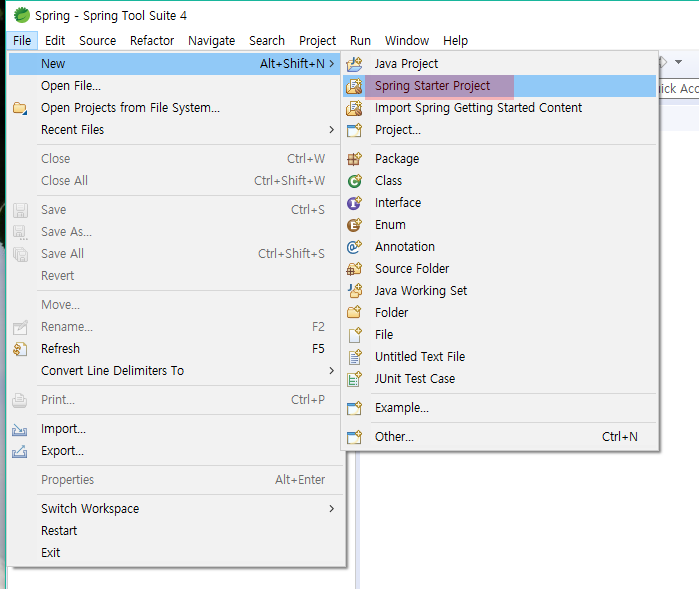The height and width of the screenshot is (589, 699).
Task: Choose Export... in File menu
Action: pyautogui.click(x=174, y=451)
